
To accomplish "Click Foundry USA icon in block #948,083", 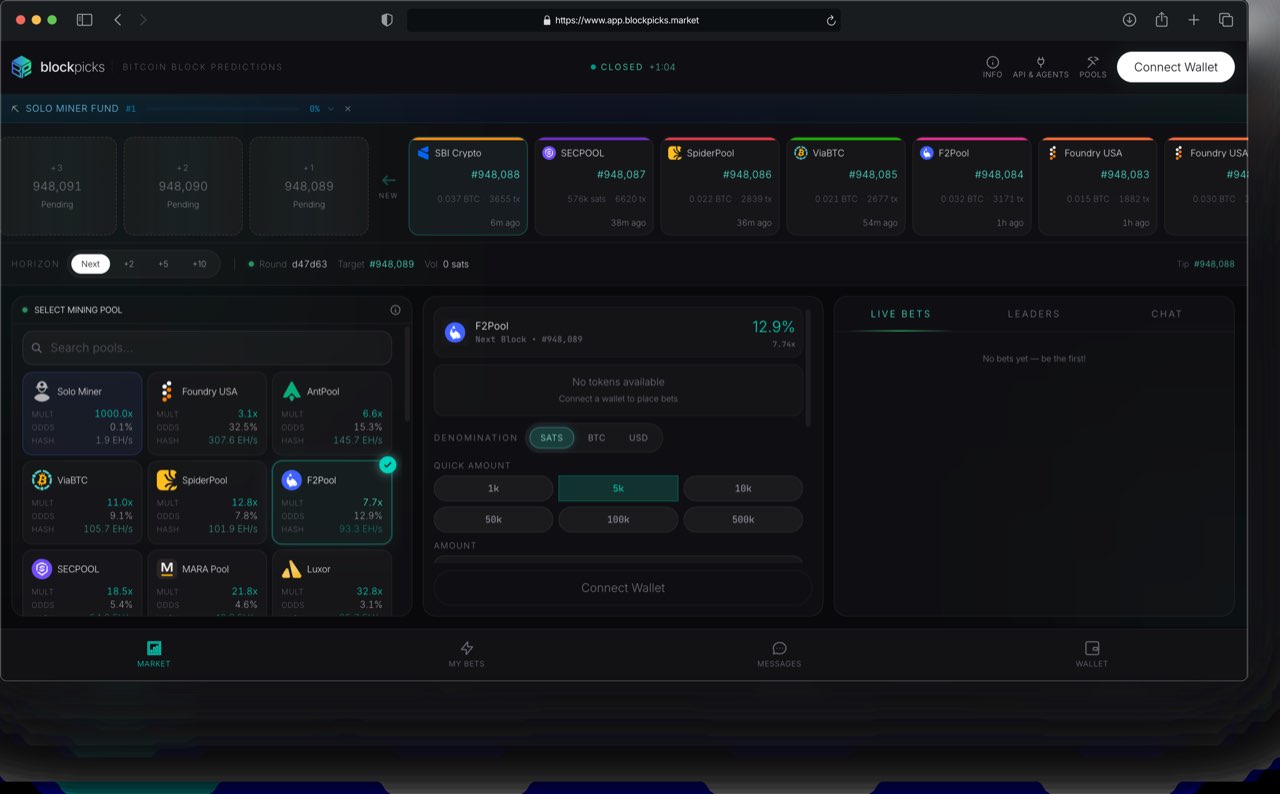I will [1052, 153].
